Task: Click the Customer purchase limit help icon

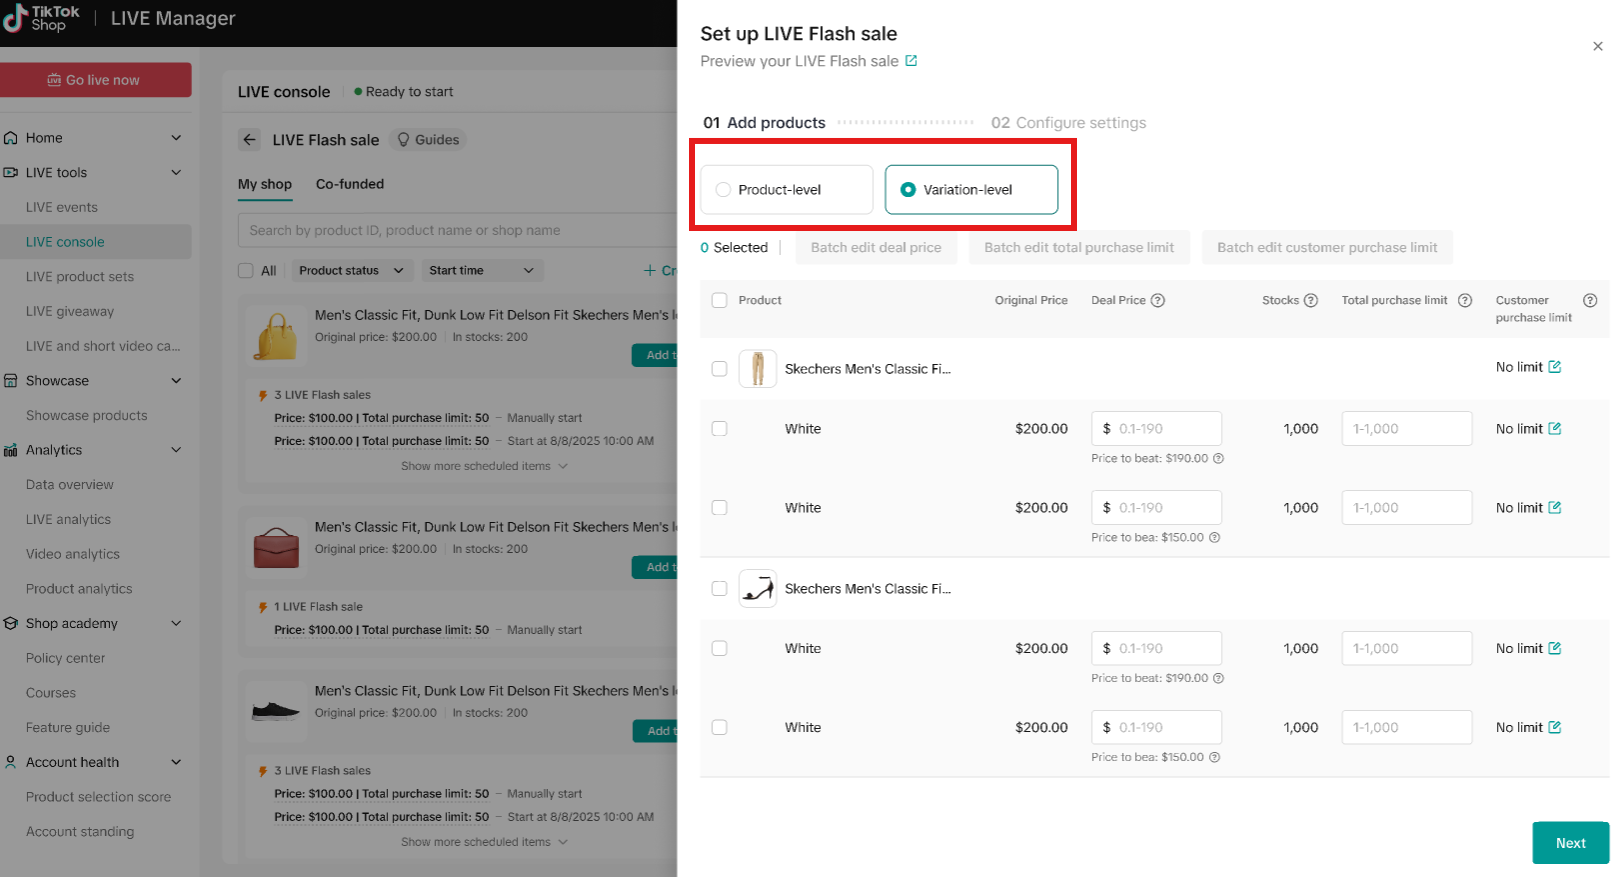Action: pos(1590,300)
